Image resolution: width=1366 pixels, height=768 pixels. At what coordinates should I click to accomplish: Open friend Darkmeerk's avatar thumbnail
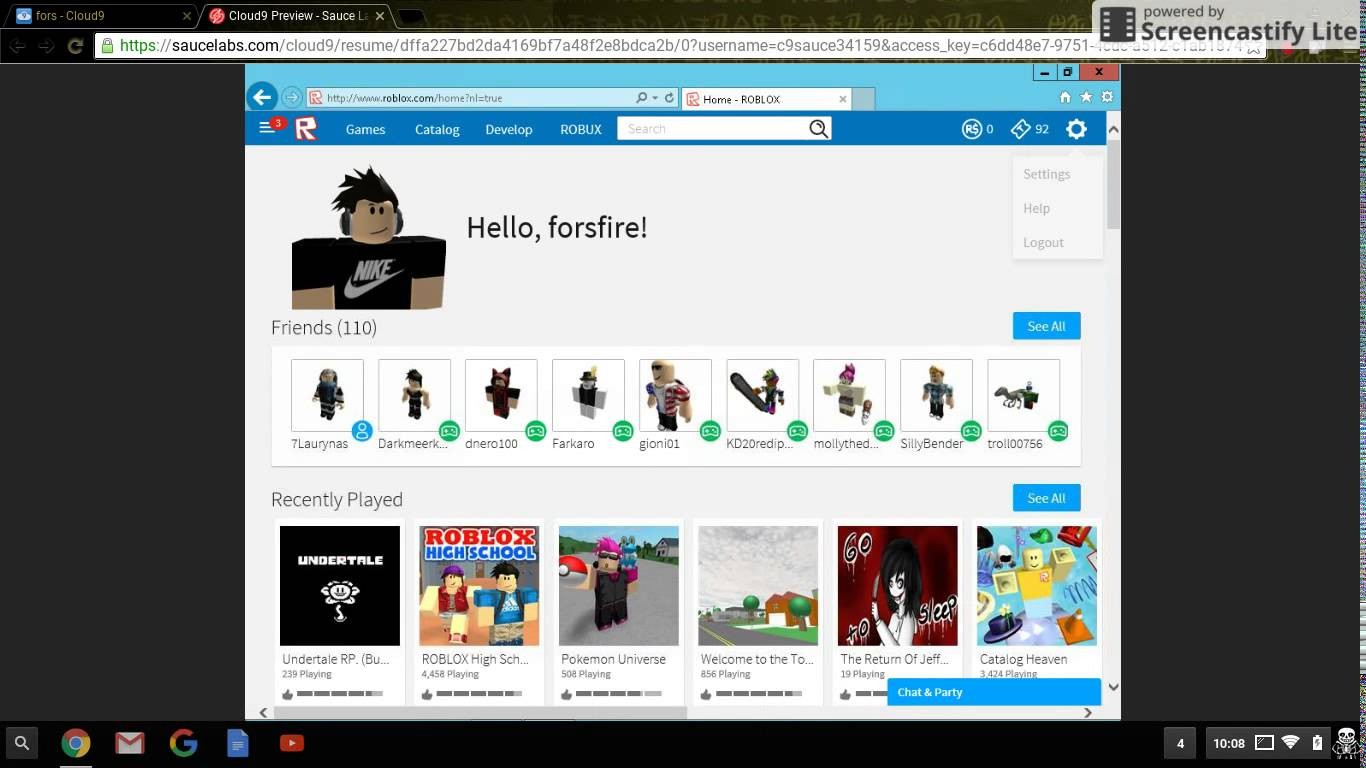tap(414, 396)
